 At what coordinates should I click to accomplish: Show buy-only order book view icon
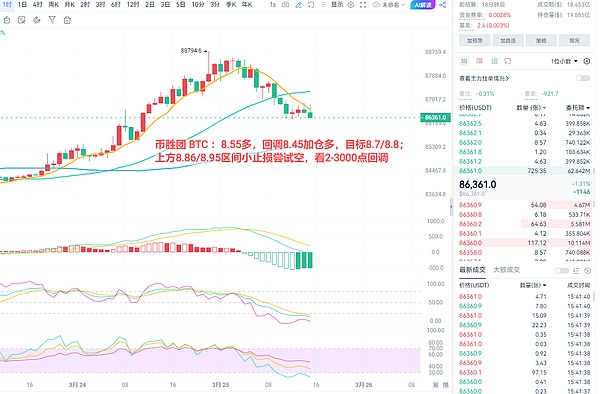point(494,61)
